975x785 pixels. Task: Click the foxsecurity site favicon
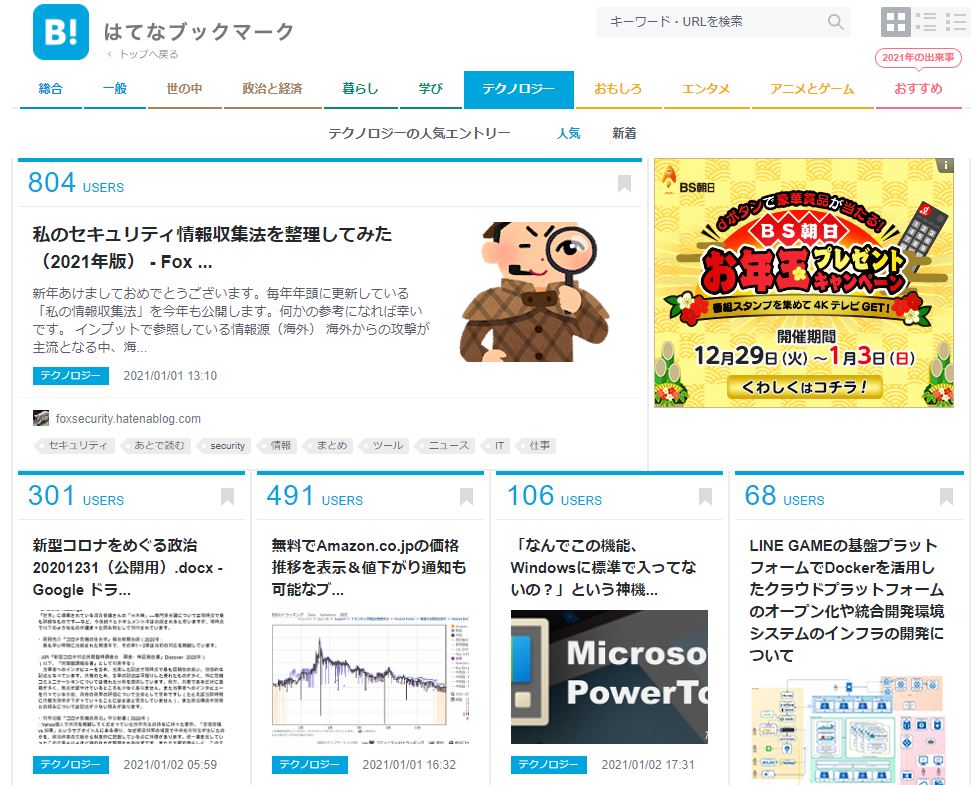[41, 418]
